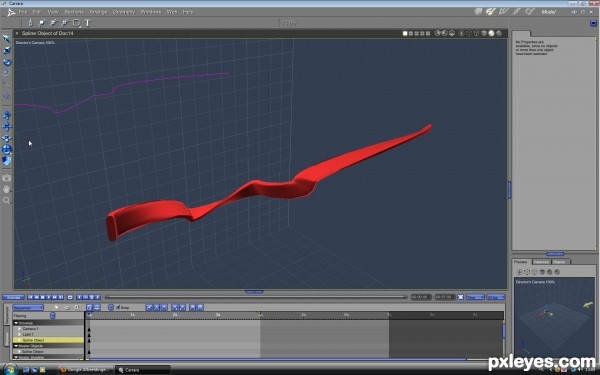The width and height of the screenshot is (600, 375).
Task: Click the first working plane icon in viewport header
Action: tap(438, 34)
